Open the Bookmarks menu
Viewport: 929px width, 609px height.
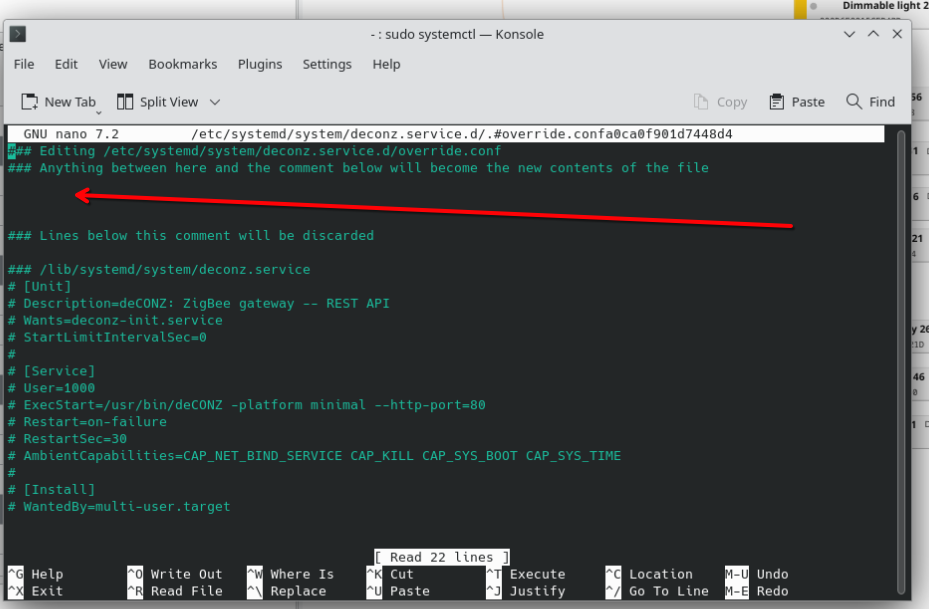(182, 64)
